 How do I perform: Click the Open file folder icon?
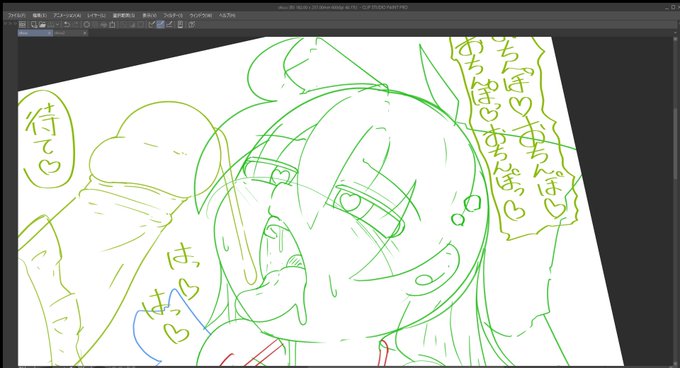point(42,25)
